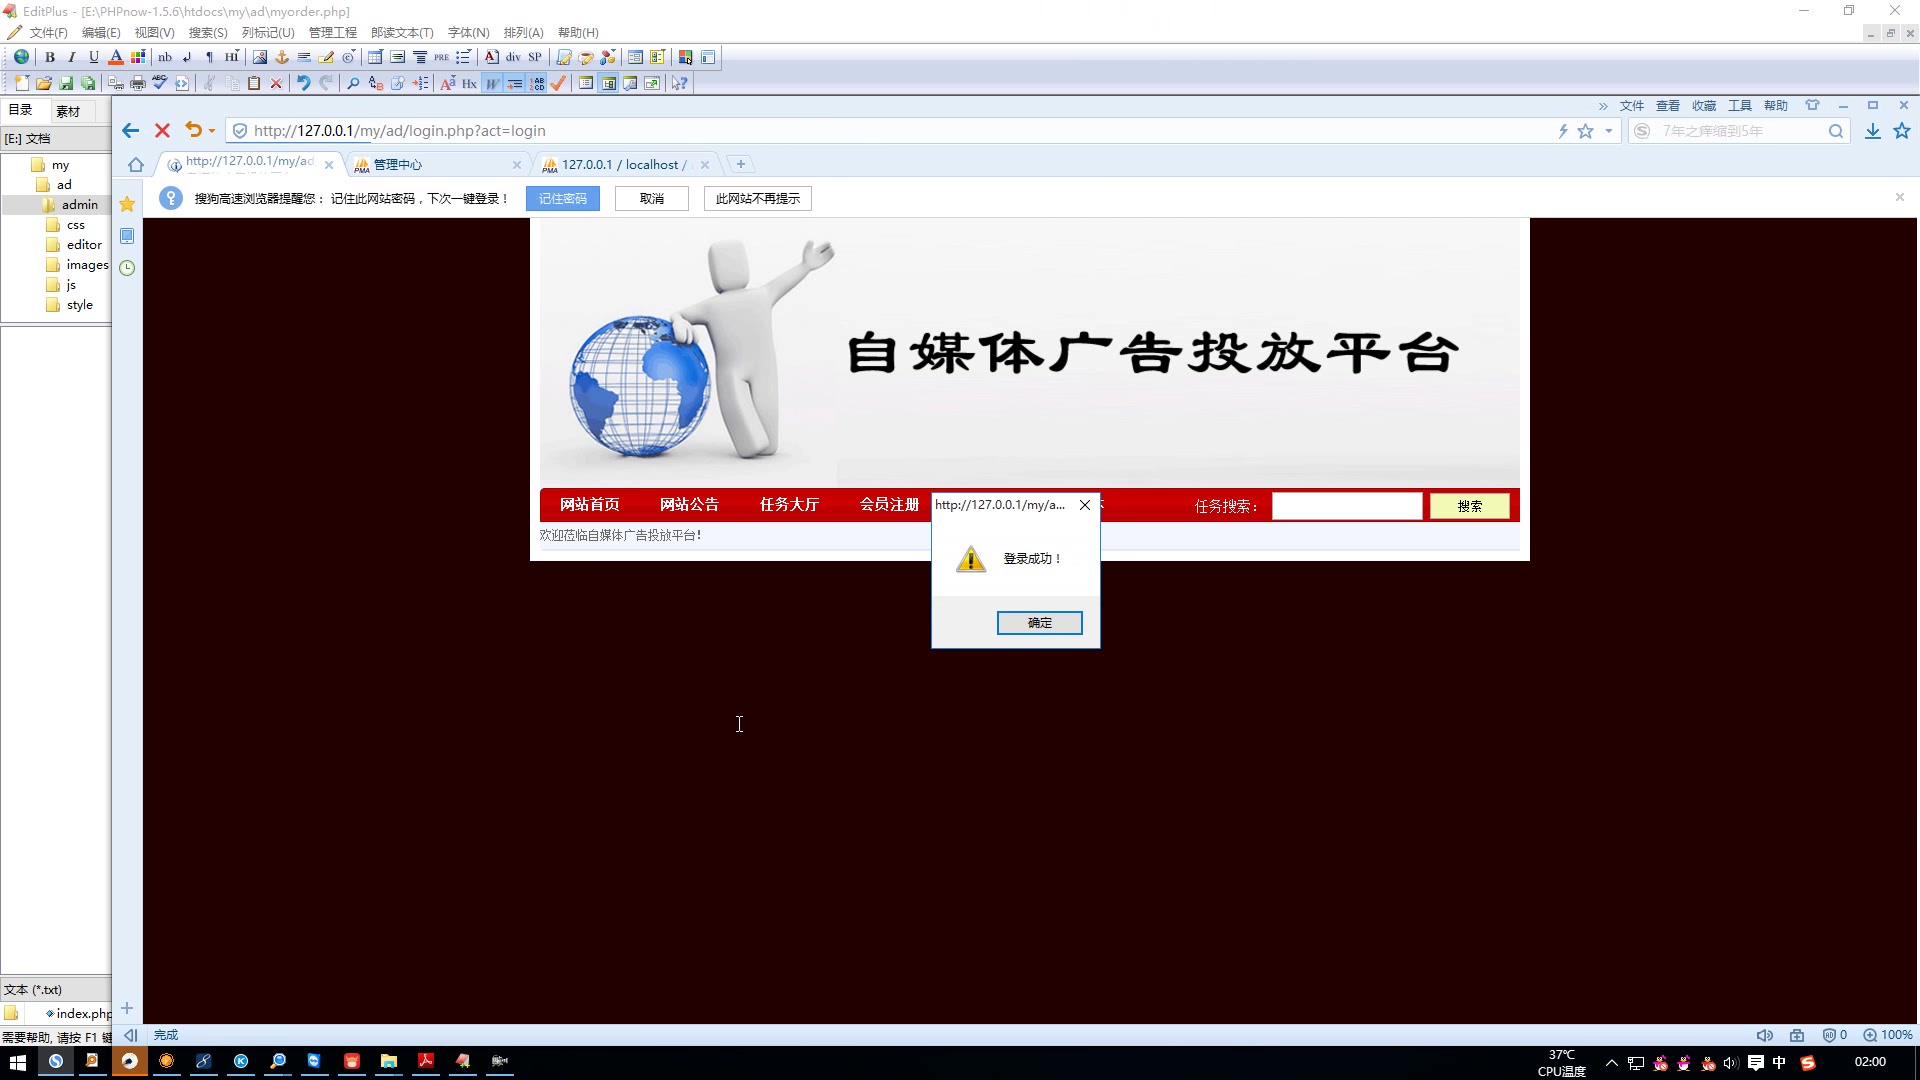Switch to the 管理中心 browser tab
This screenshot has height=1080, width=1920.
coord(436,165)
